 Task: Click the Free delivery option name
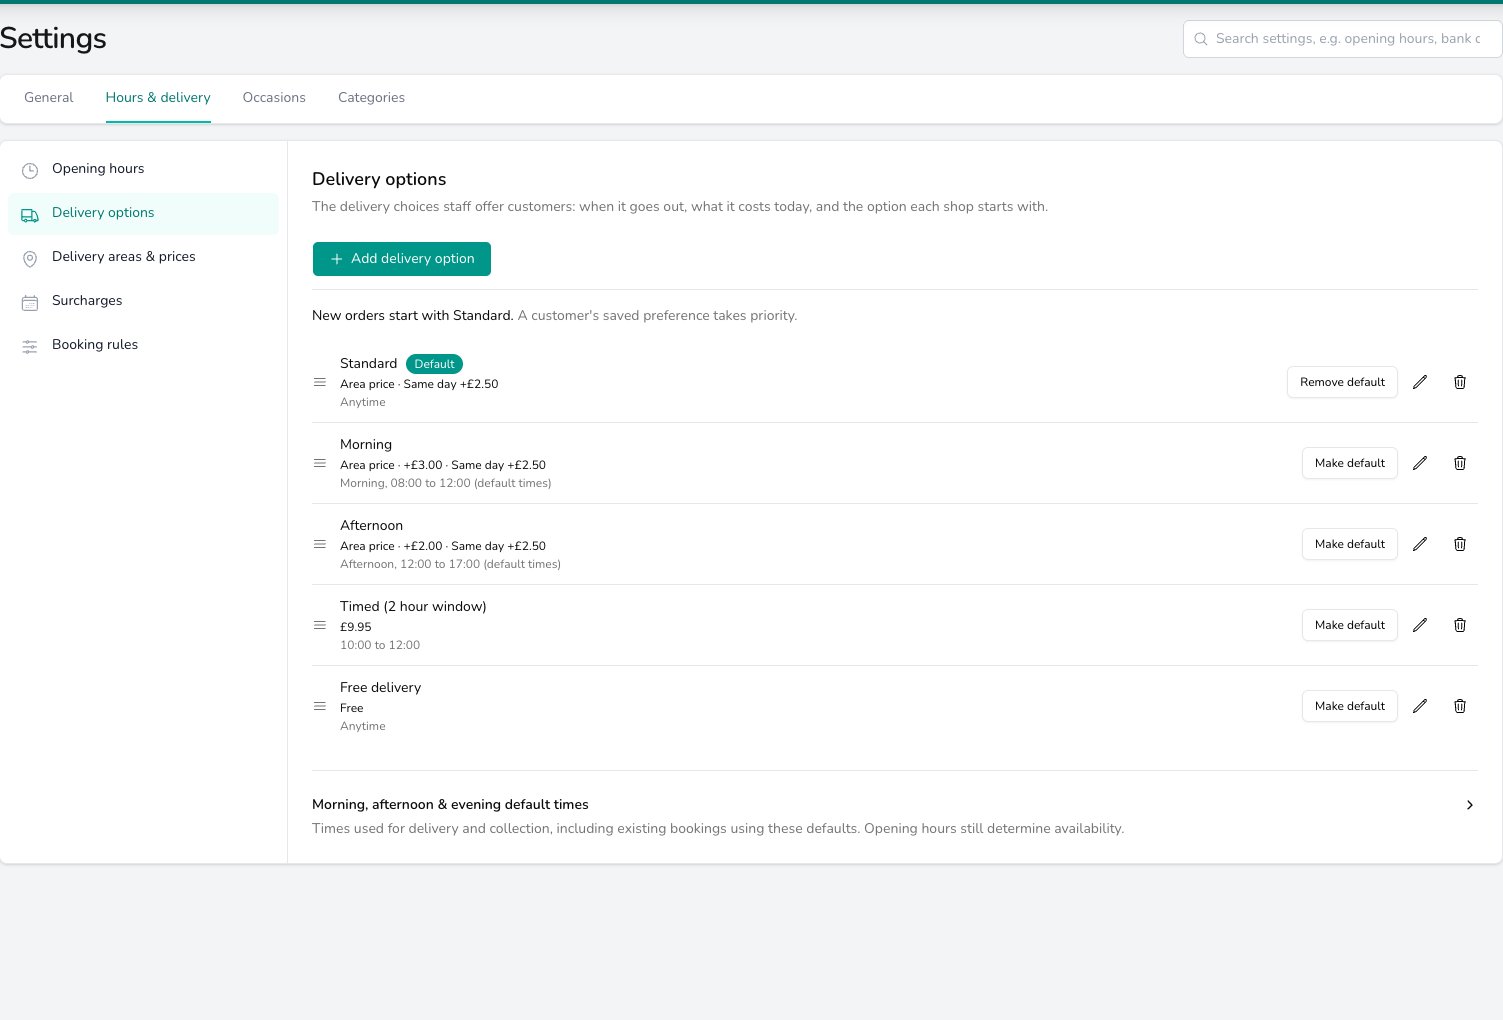[x=380, y=687]
